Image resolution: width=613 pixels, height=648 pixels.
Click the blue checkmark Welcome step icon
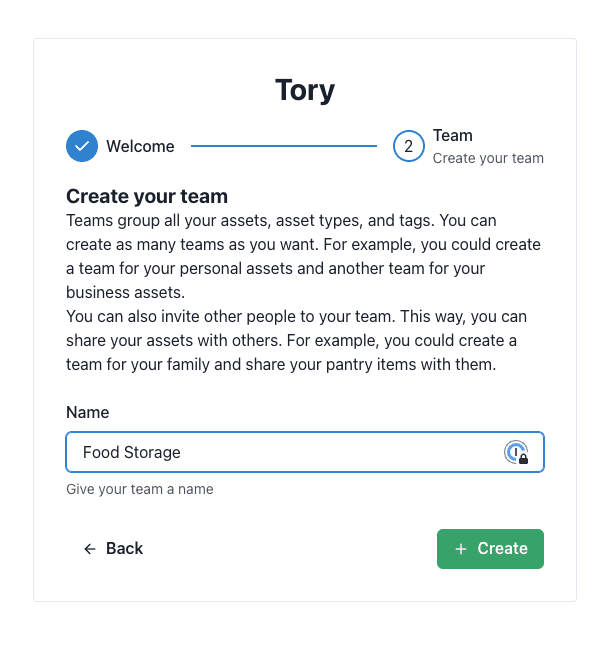pos(82,146)
